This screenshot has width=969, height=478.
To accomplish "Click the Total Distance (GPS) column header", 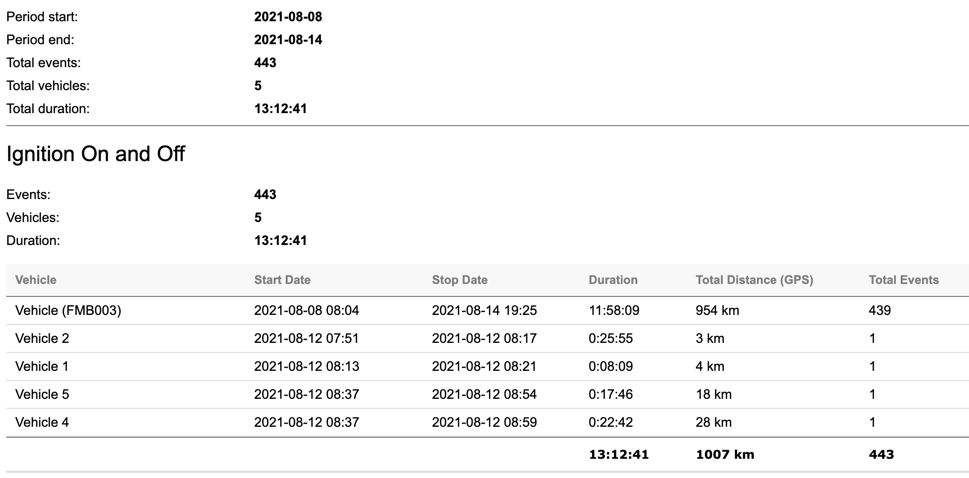I will (754, 280).
